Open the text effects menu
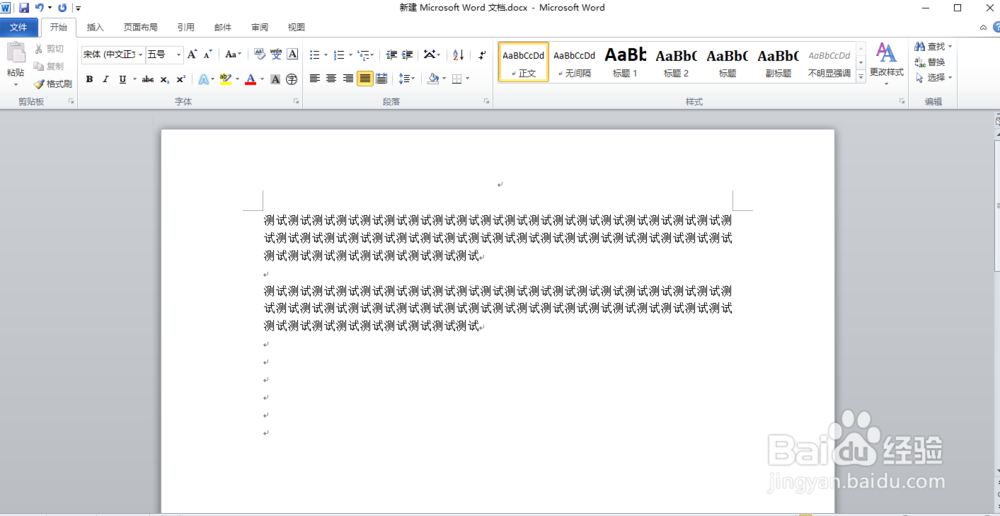The height and width of the screenshot is (516, 1000). coord(205,79)
